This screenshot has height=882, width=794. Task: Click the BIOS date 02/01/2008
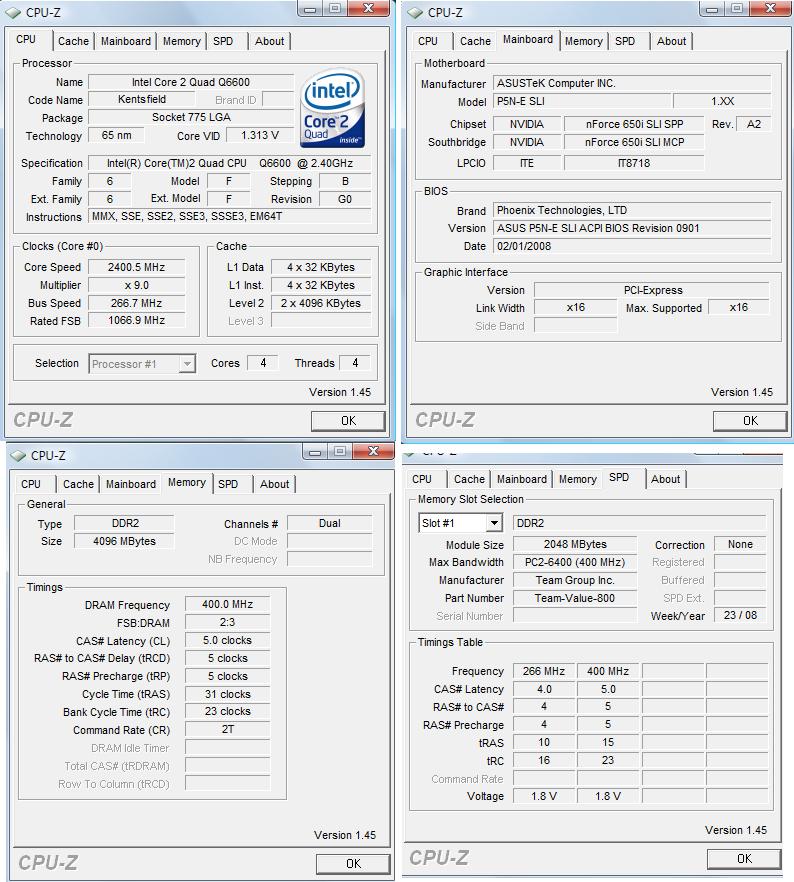coord(631,246)
